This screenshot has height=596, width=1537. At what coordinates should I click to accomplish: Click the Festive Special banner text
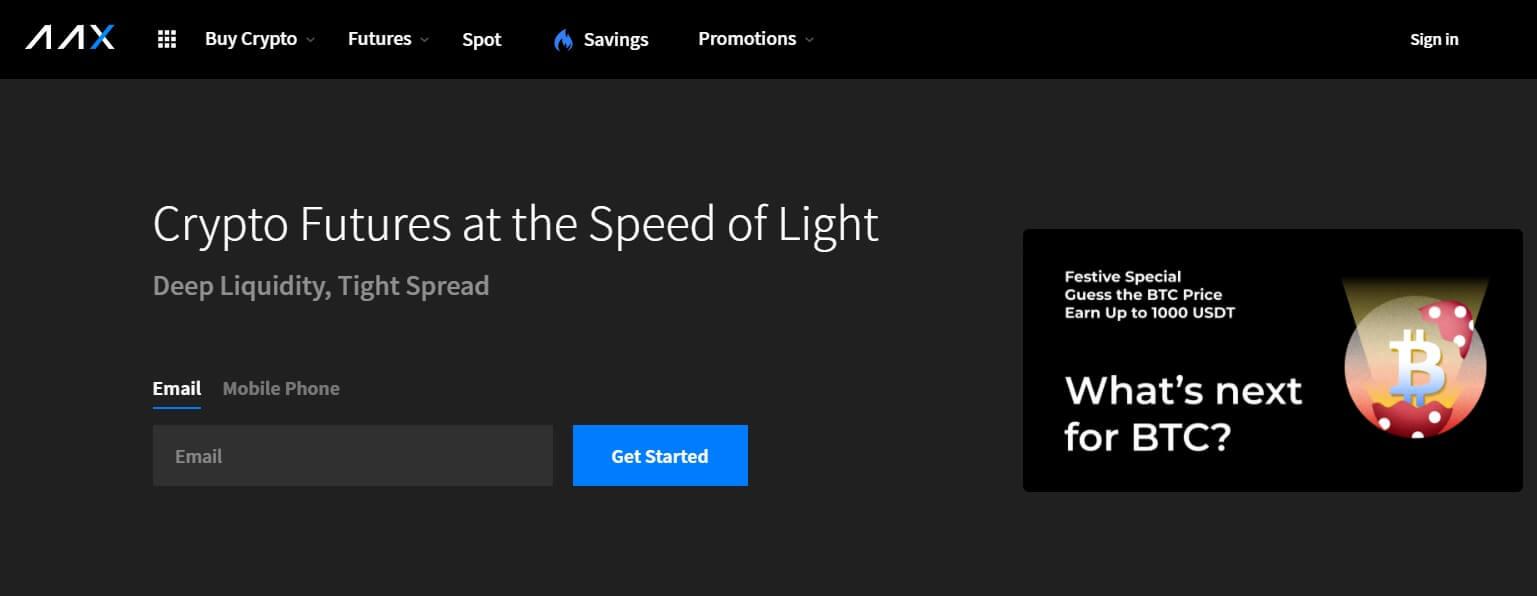[x=1150, y=295]
